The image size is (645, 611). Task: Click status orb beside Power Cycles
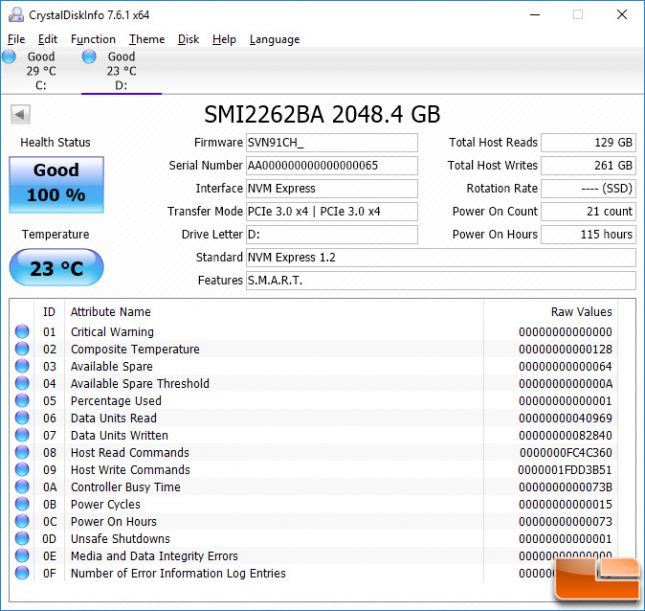(x=22, y=504)
